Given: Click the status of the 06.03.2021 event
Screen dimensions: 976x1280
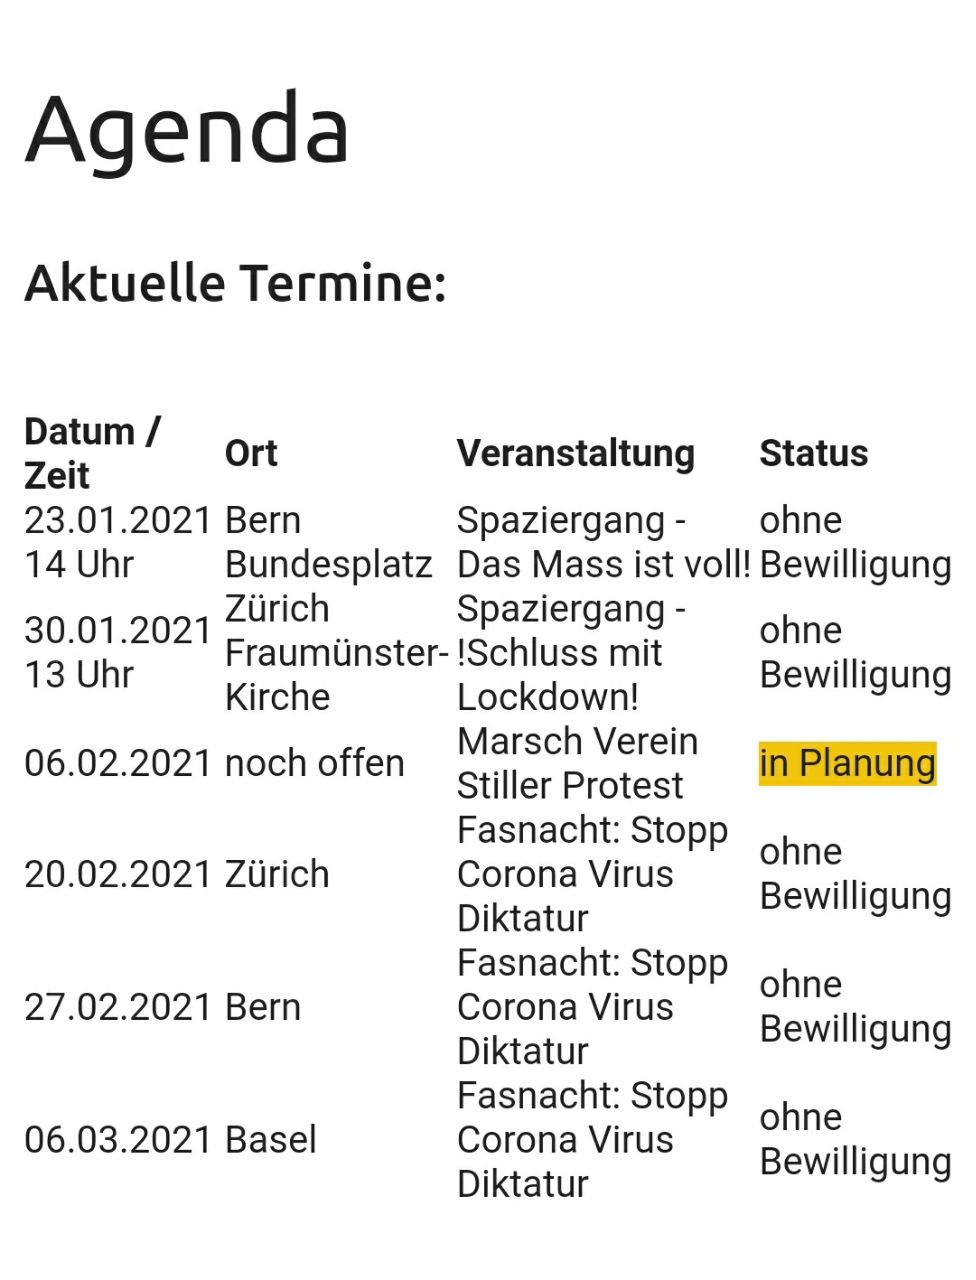Looking at the screenshot, I should tap(854, 1140).
